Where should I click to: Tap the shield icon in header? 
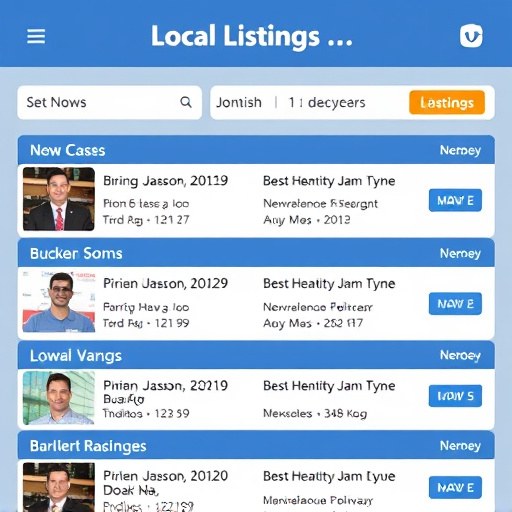pos(471,36)
